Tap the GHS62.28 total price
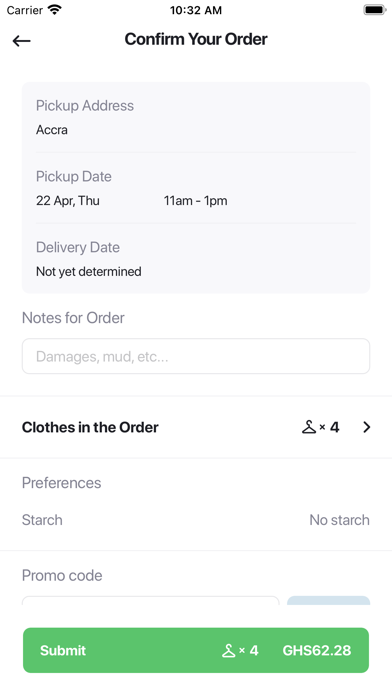This screenshot has width=392, height=696. point(317,651)
